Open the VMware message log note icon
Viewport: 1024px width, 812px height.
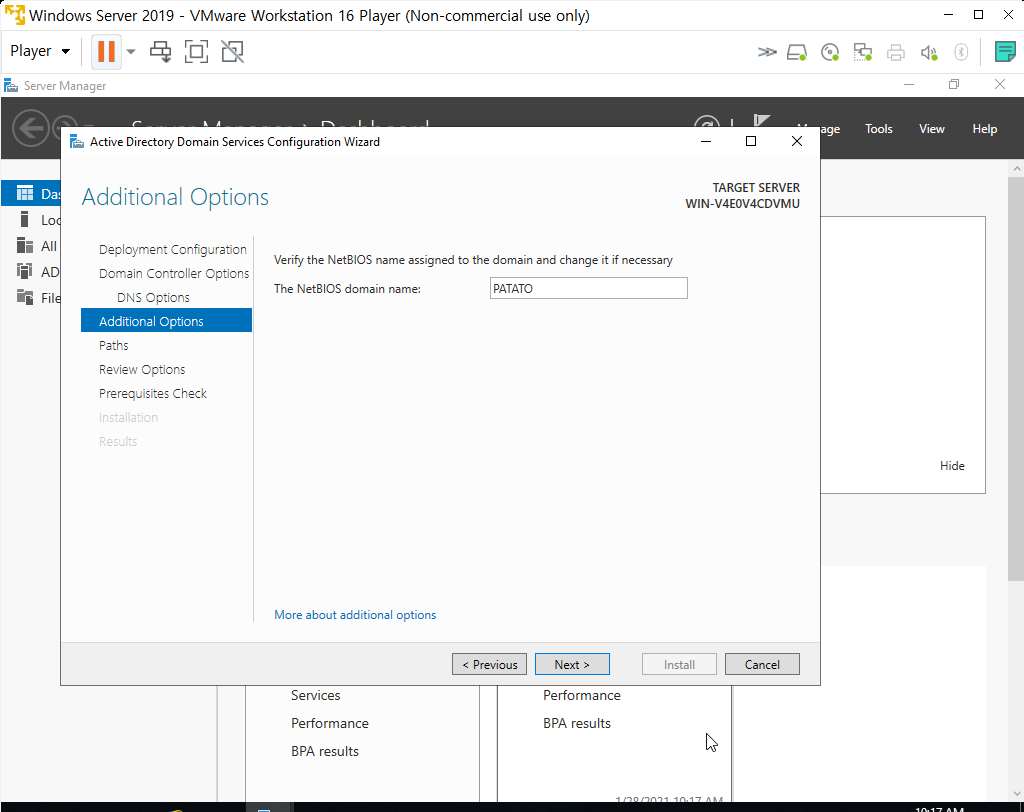pos(1005,52)
